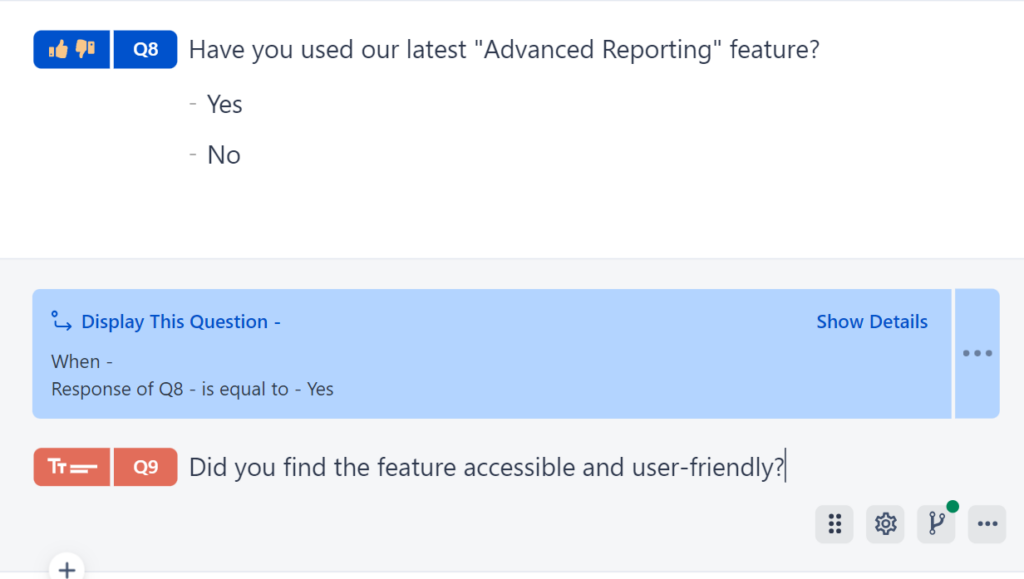This screenshot has height=579, width=1024.
Task: Open the ellipsis menu below Q9
Action: 987,523
